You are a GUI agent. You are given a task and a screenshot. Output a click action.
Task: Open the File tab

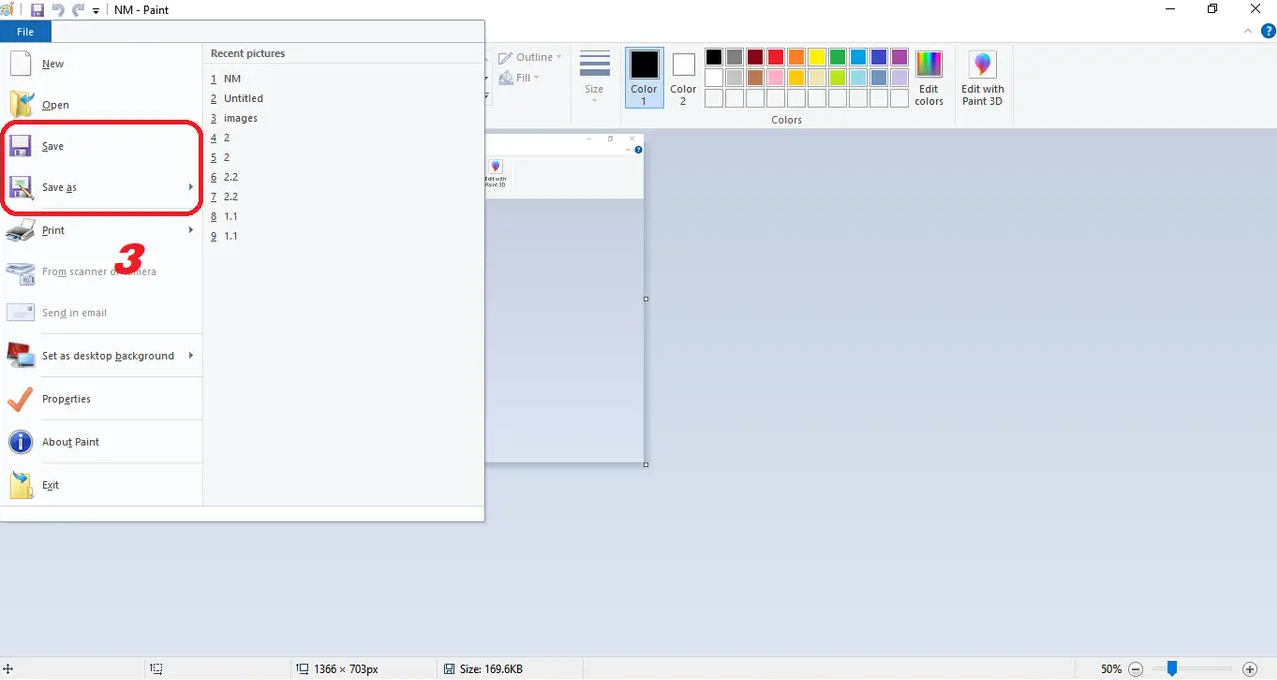(x=25, y=32)
